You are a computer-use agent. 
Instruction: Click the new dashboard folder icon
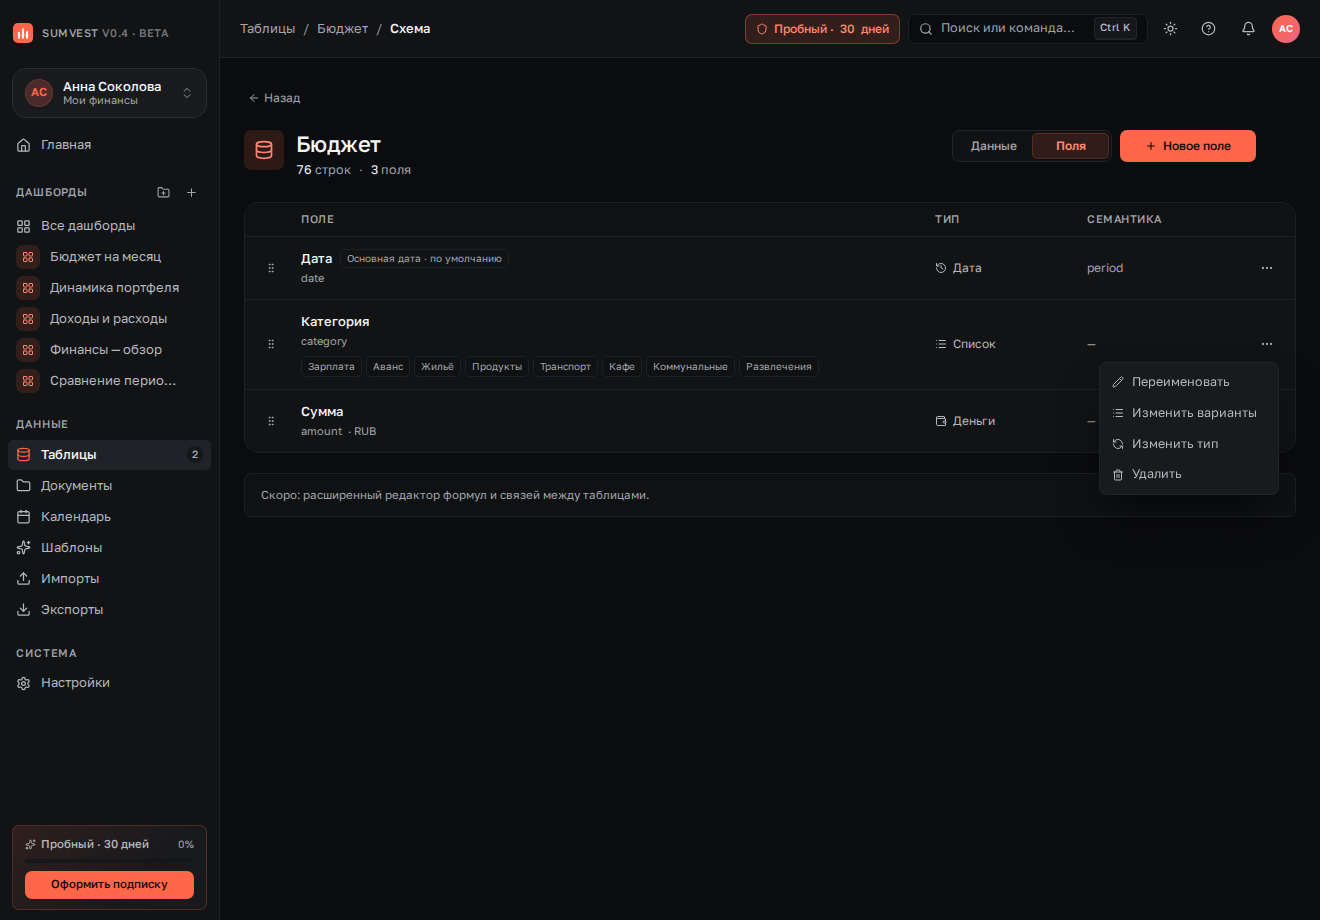[x=164, y=192]
